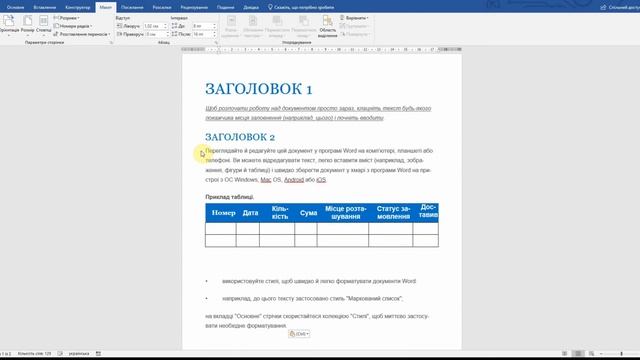Open the Вирівняти align dropdown

point(354,18)
